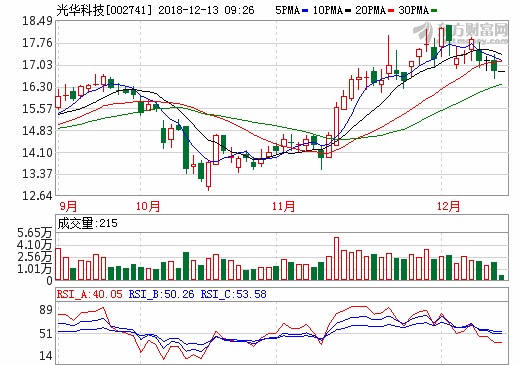Click the 51 RSI axis label

pos(46,334)
